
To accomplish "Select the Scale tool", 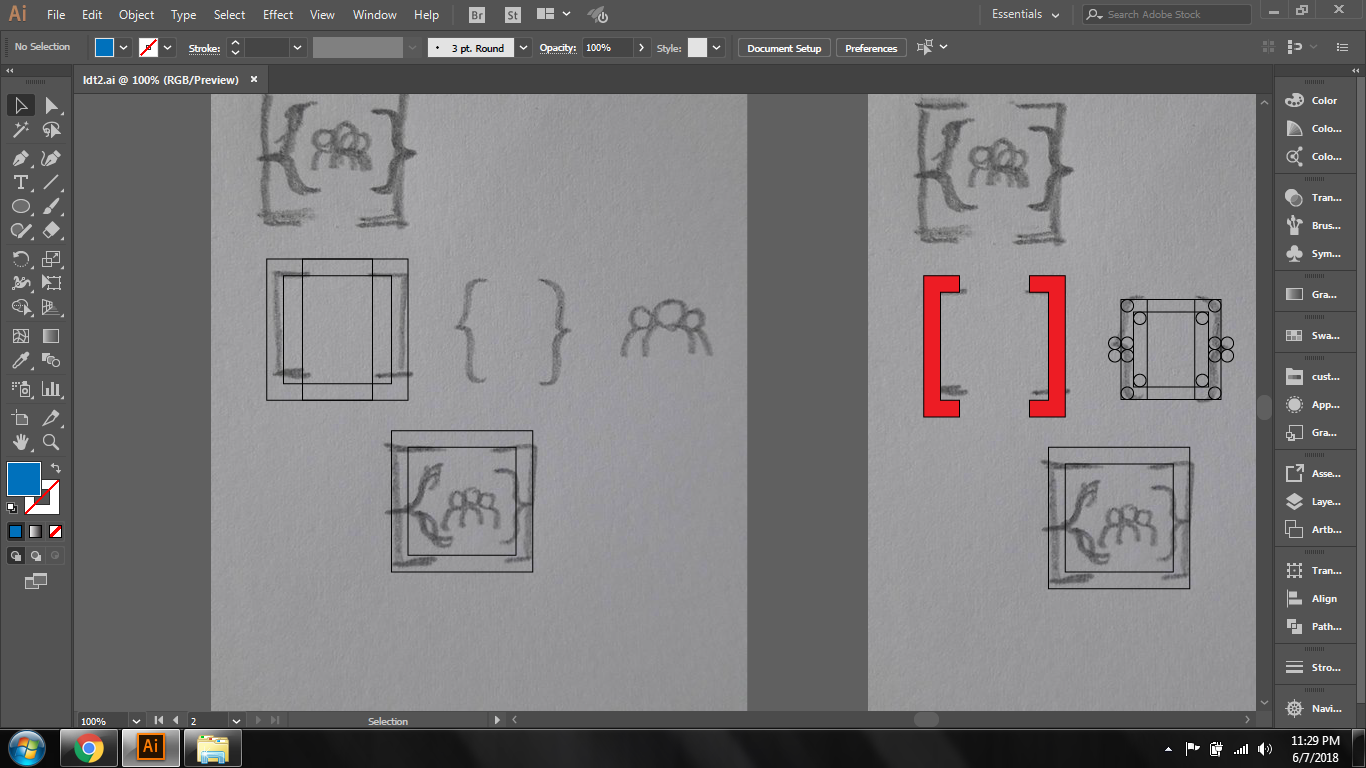I will 51,259.
